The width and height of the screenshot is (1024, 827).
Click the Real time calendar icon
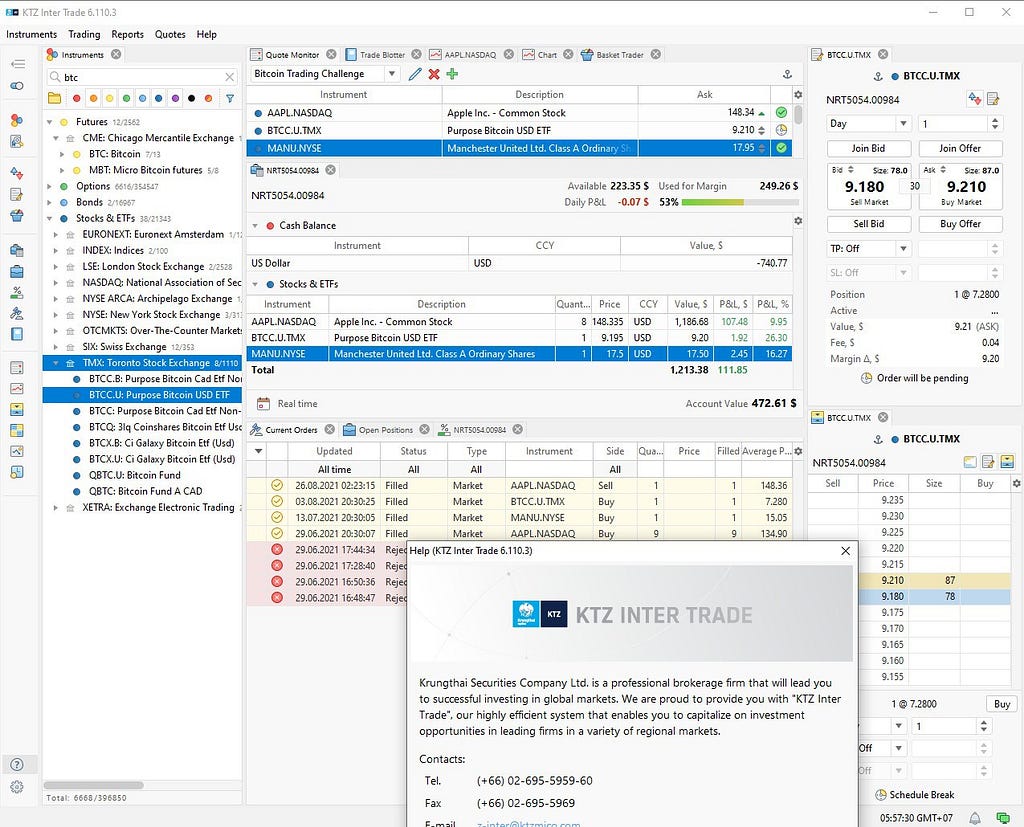[x=263, y=404]
